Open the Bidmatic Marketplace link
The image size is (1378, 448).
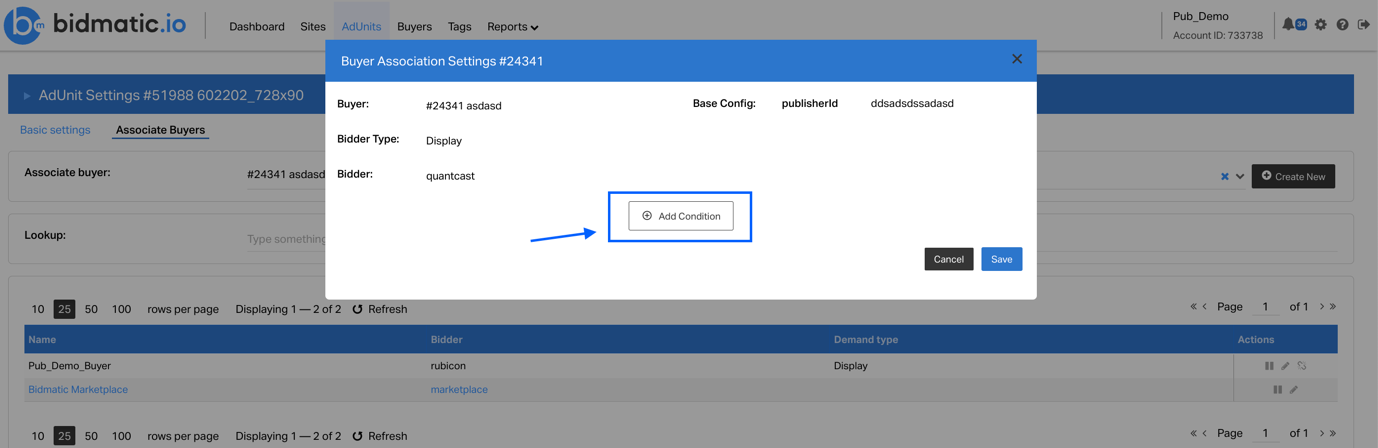(78, 390)
